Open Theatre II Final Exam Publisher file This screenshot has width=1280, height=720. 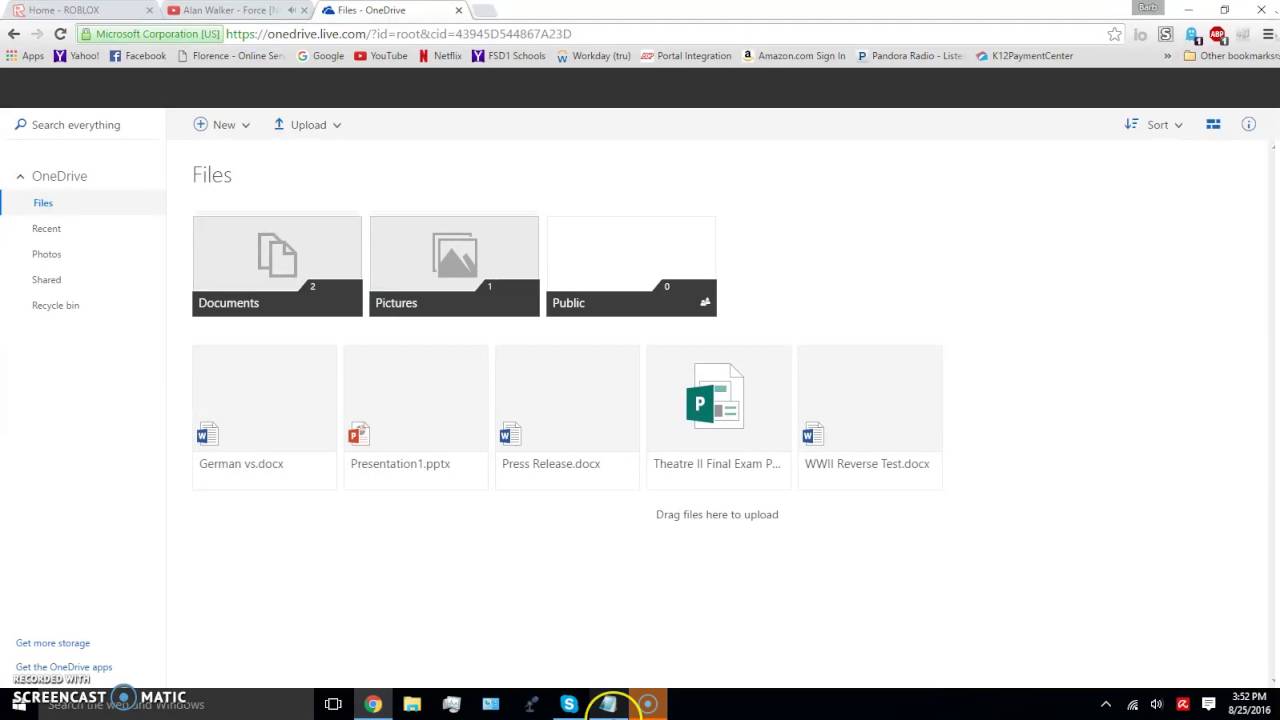718,417
